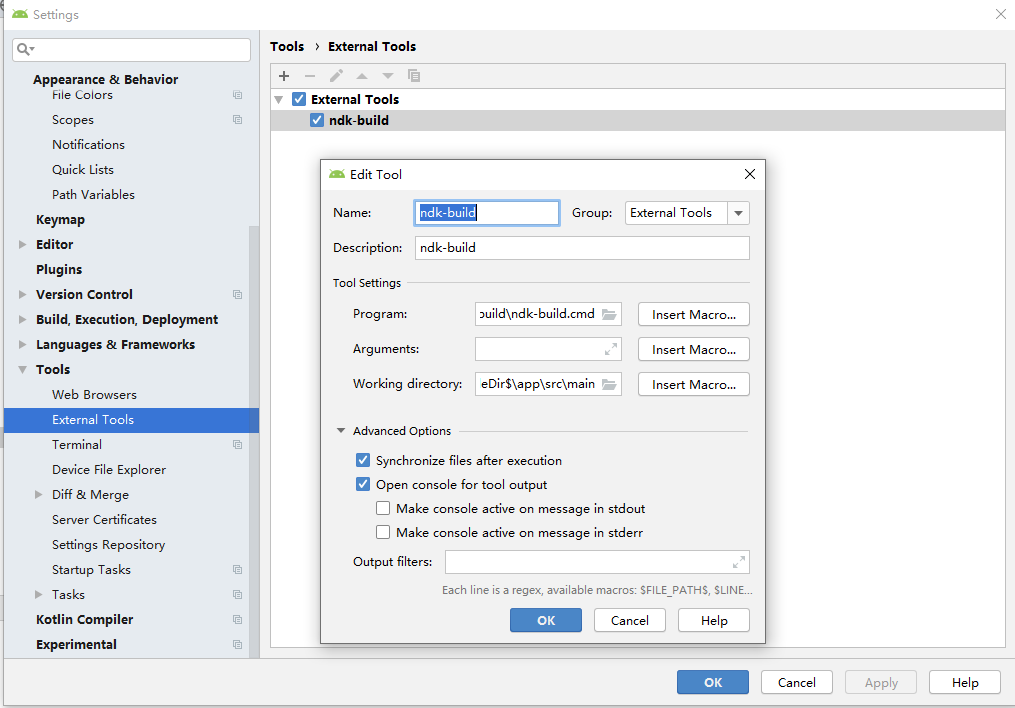Image resolution: width=1015 pixels, height=708 pixels.
Task: Click project-level icon next to Terminal
Action: 238,445
